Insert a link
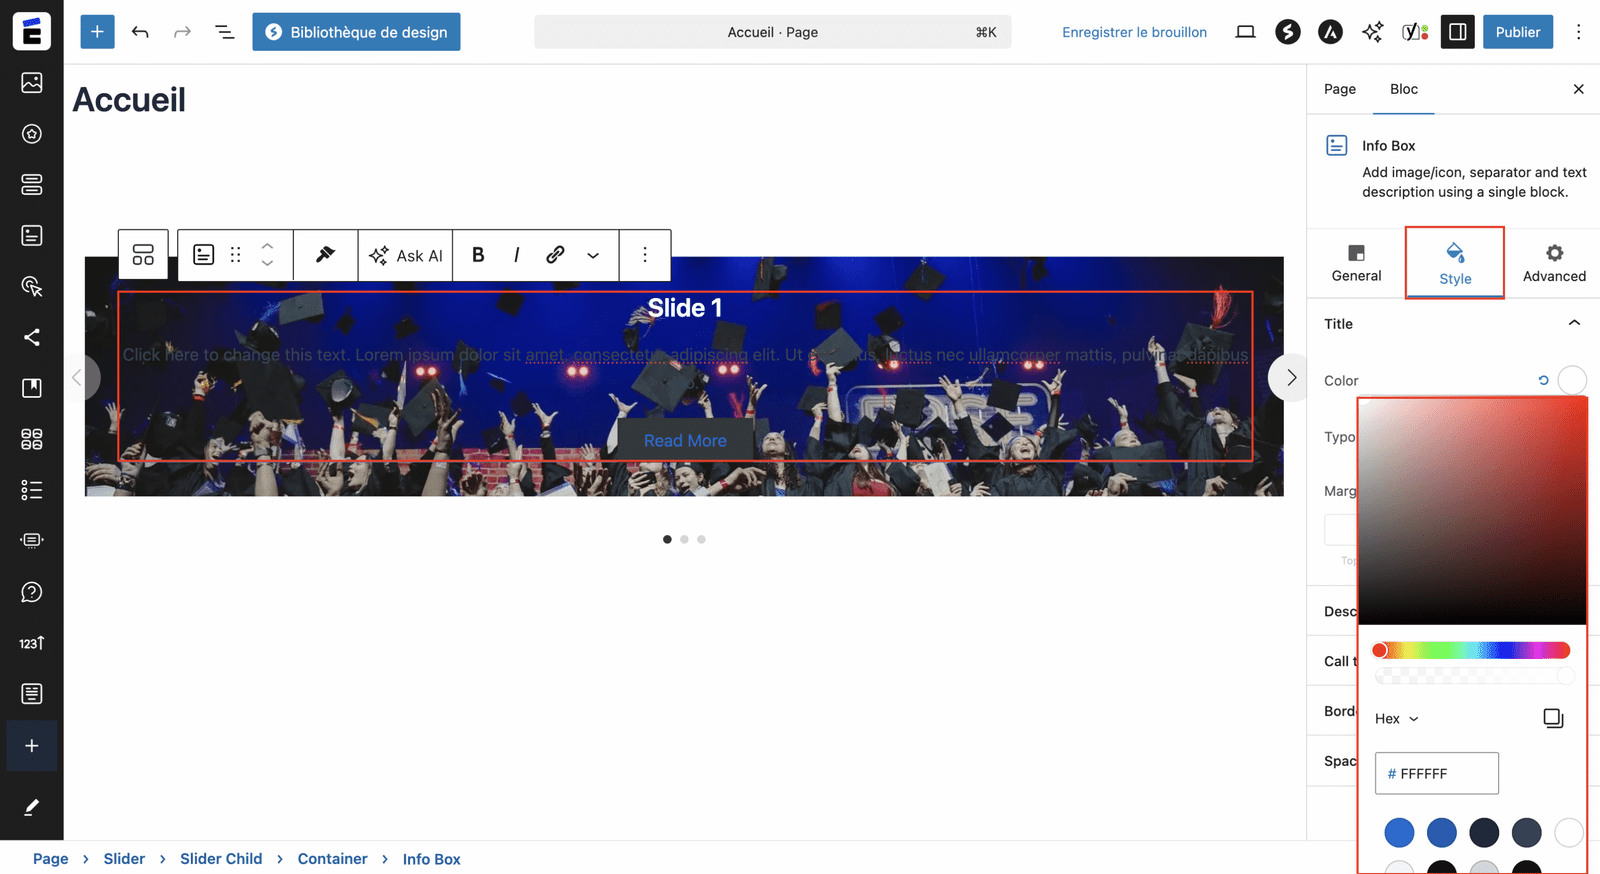Image resolution: width=1600 pixels, height=874 pixels. 555,255
